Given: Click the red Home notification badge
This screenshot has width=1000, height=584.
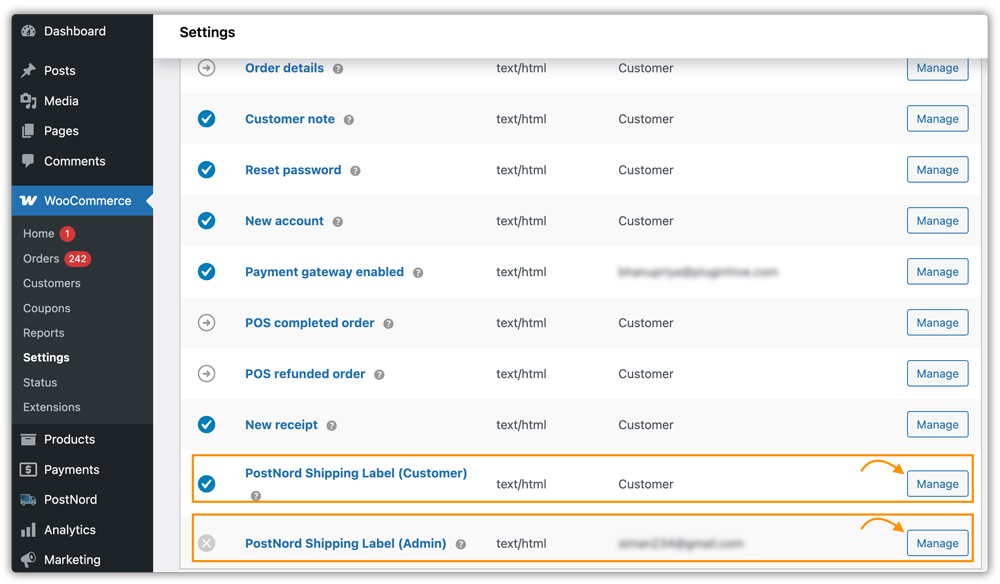Looking at the screenshot, I should pos(67,234).
